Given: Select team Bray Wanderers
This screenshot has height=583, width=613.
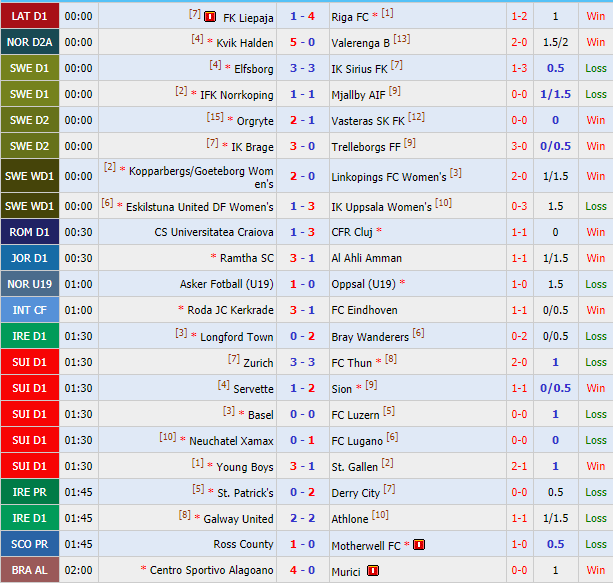Looking at the screenshot, I should point(370,337).
